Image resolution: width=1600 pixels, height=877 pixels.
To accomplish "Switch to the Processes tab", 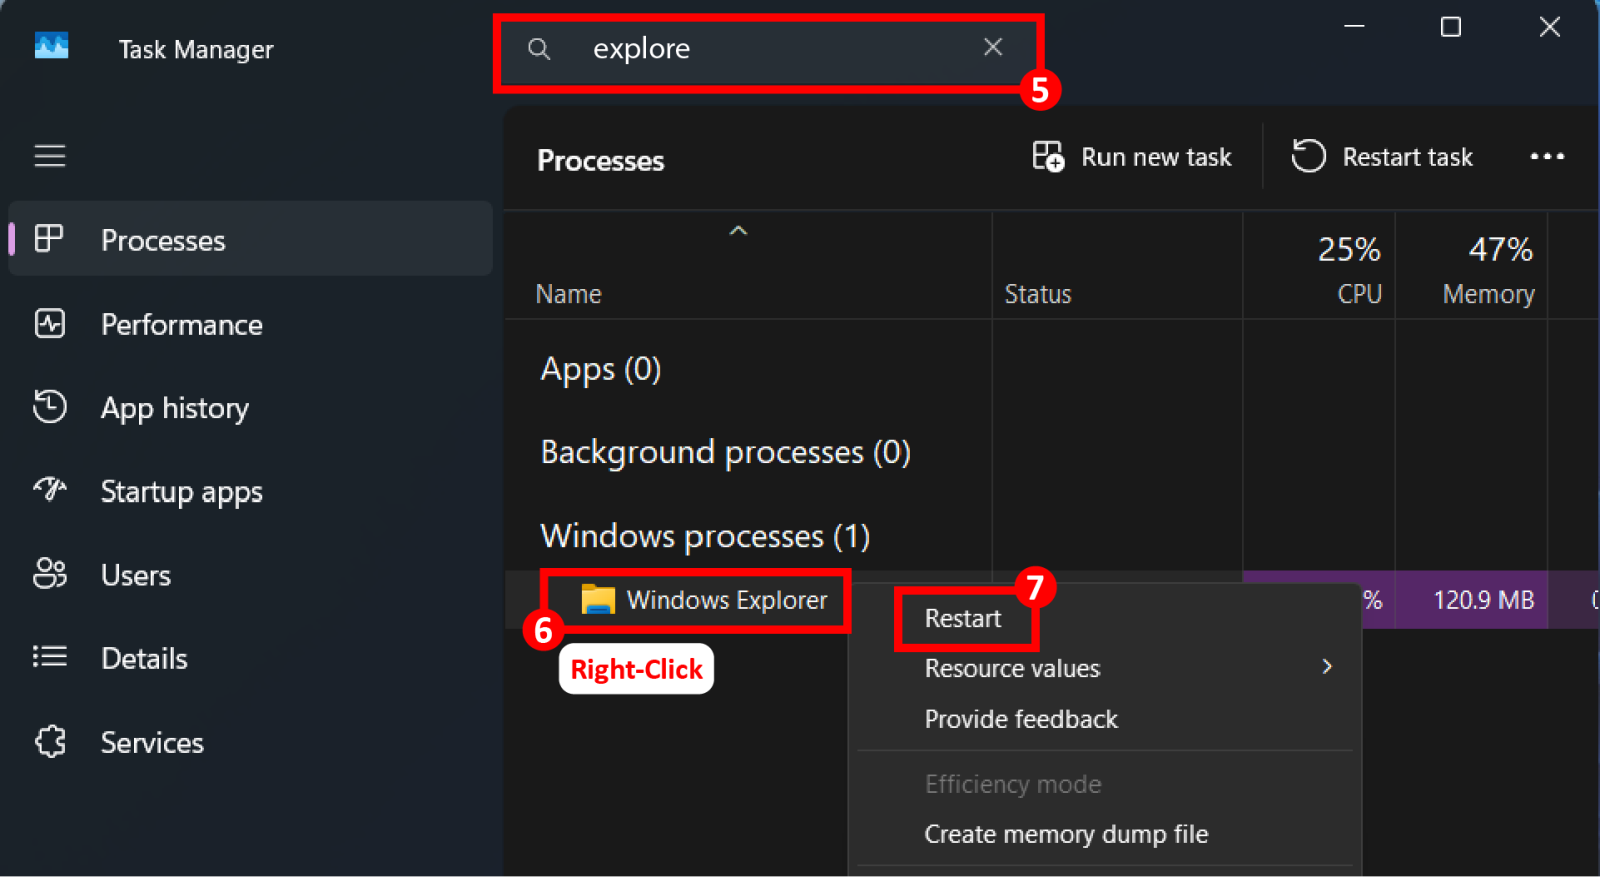I will [x=163, y=240].
